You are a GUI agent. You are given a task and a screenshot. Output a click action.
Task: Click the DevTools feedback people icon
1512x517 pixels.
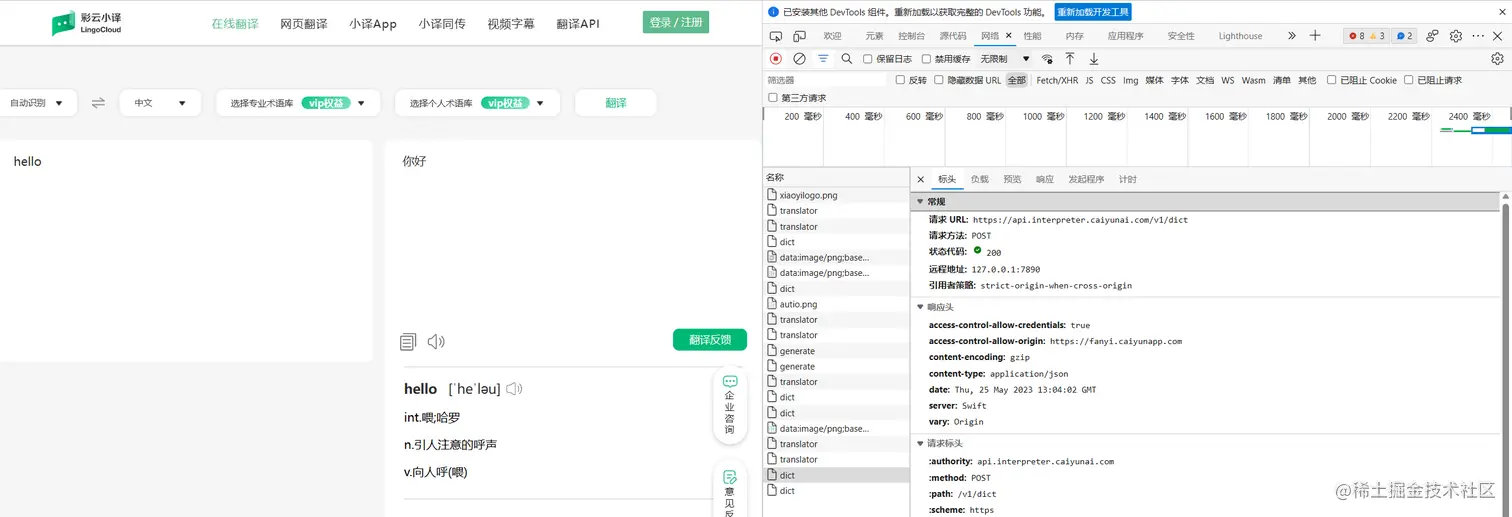[1432, 36]
